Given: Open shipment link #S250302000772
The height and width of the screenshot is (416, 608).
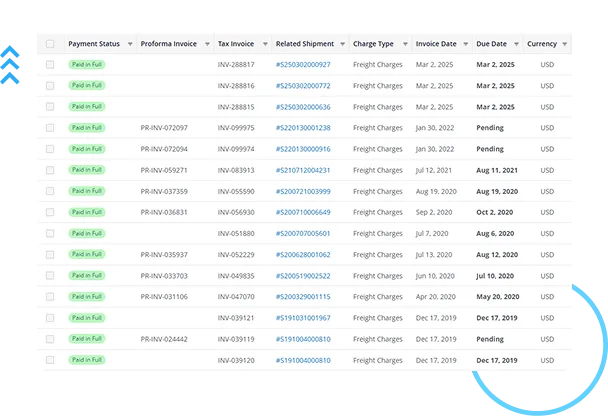Looking at the screenshot, I should coord(303,86).
